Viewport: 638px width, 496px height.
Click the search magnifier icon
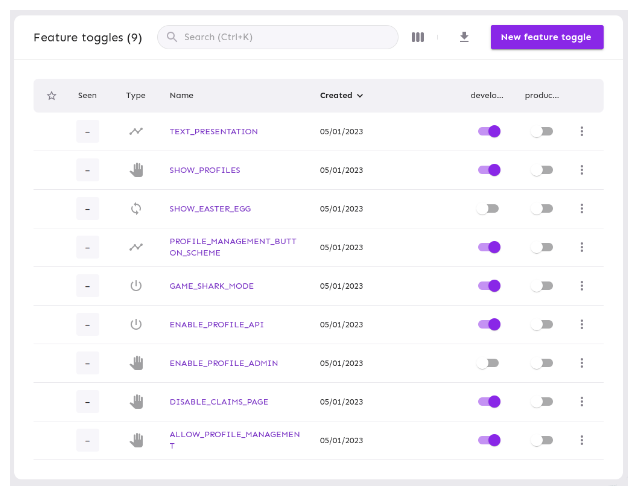(x=172, y=37)
